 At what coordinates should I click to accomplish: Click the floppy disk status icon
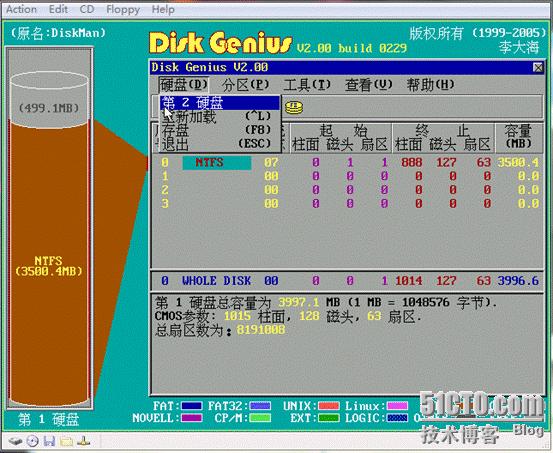click(x=49, y=441)
